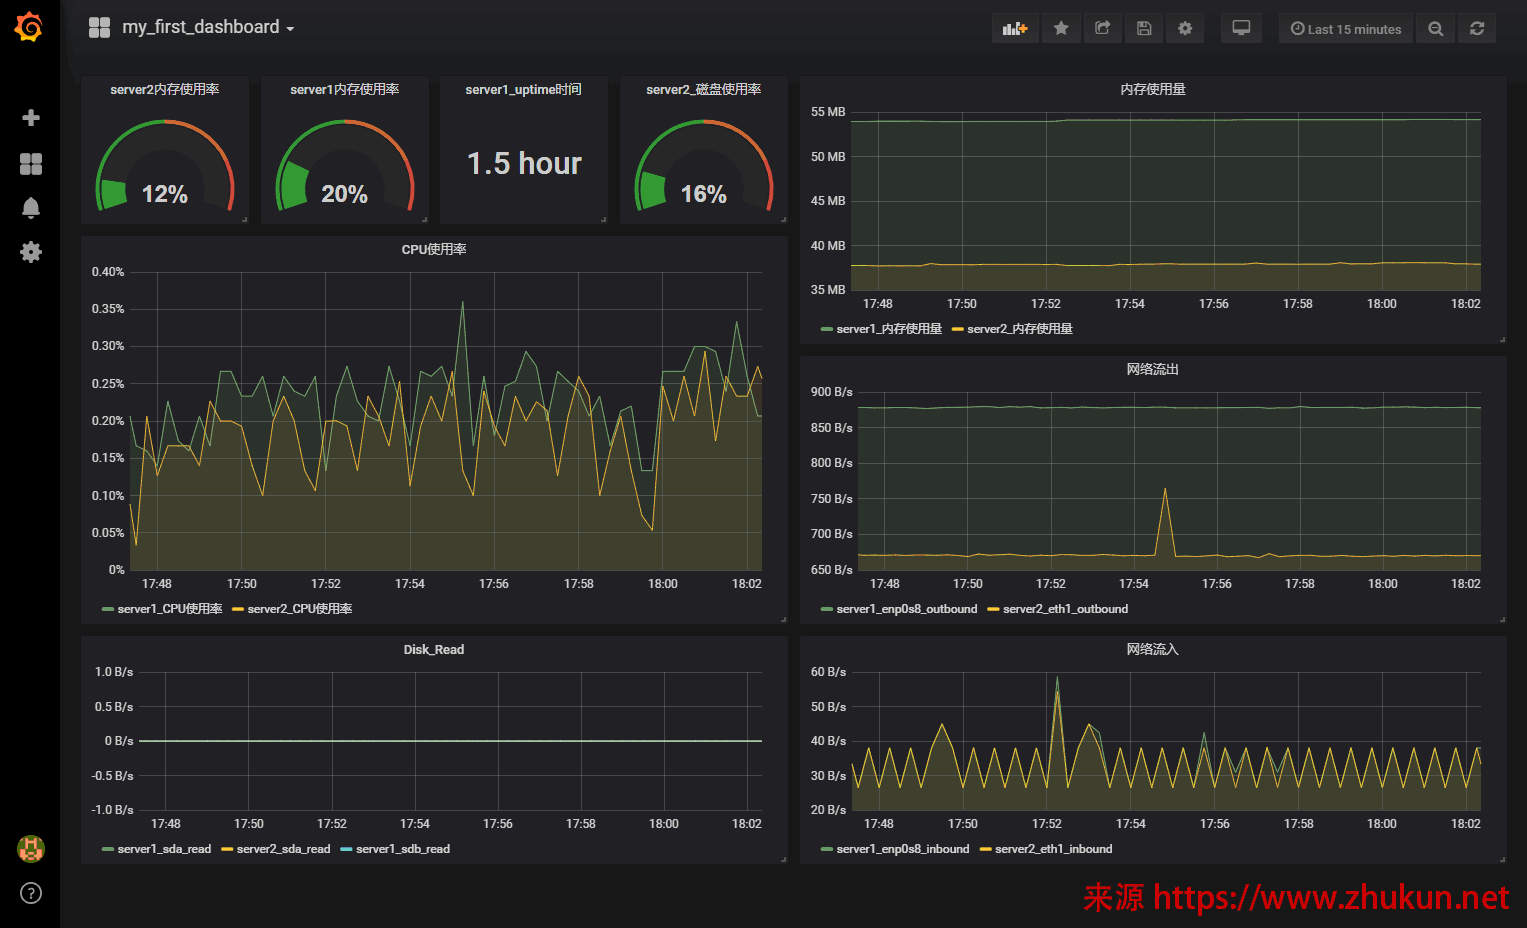Refresh the dashboard
1527x928 pixels.
point(1477,29)
